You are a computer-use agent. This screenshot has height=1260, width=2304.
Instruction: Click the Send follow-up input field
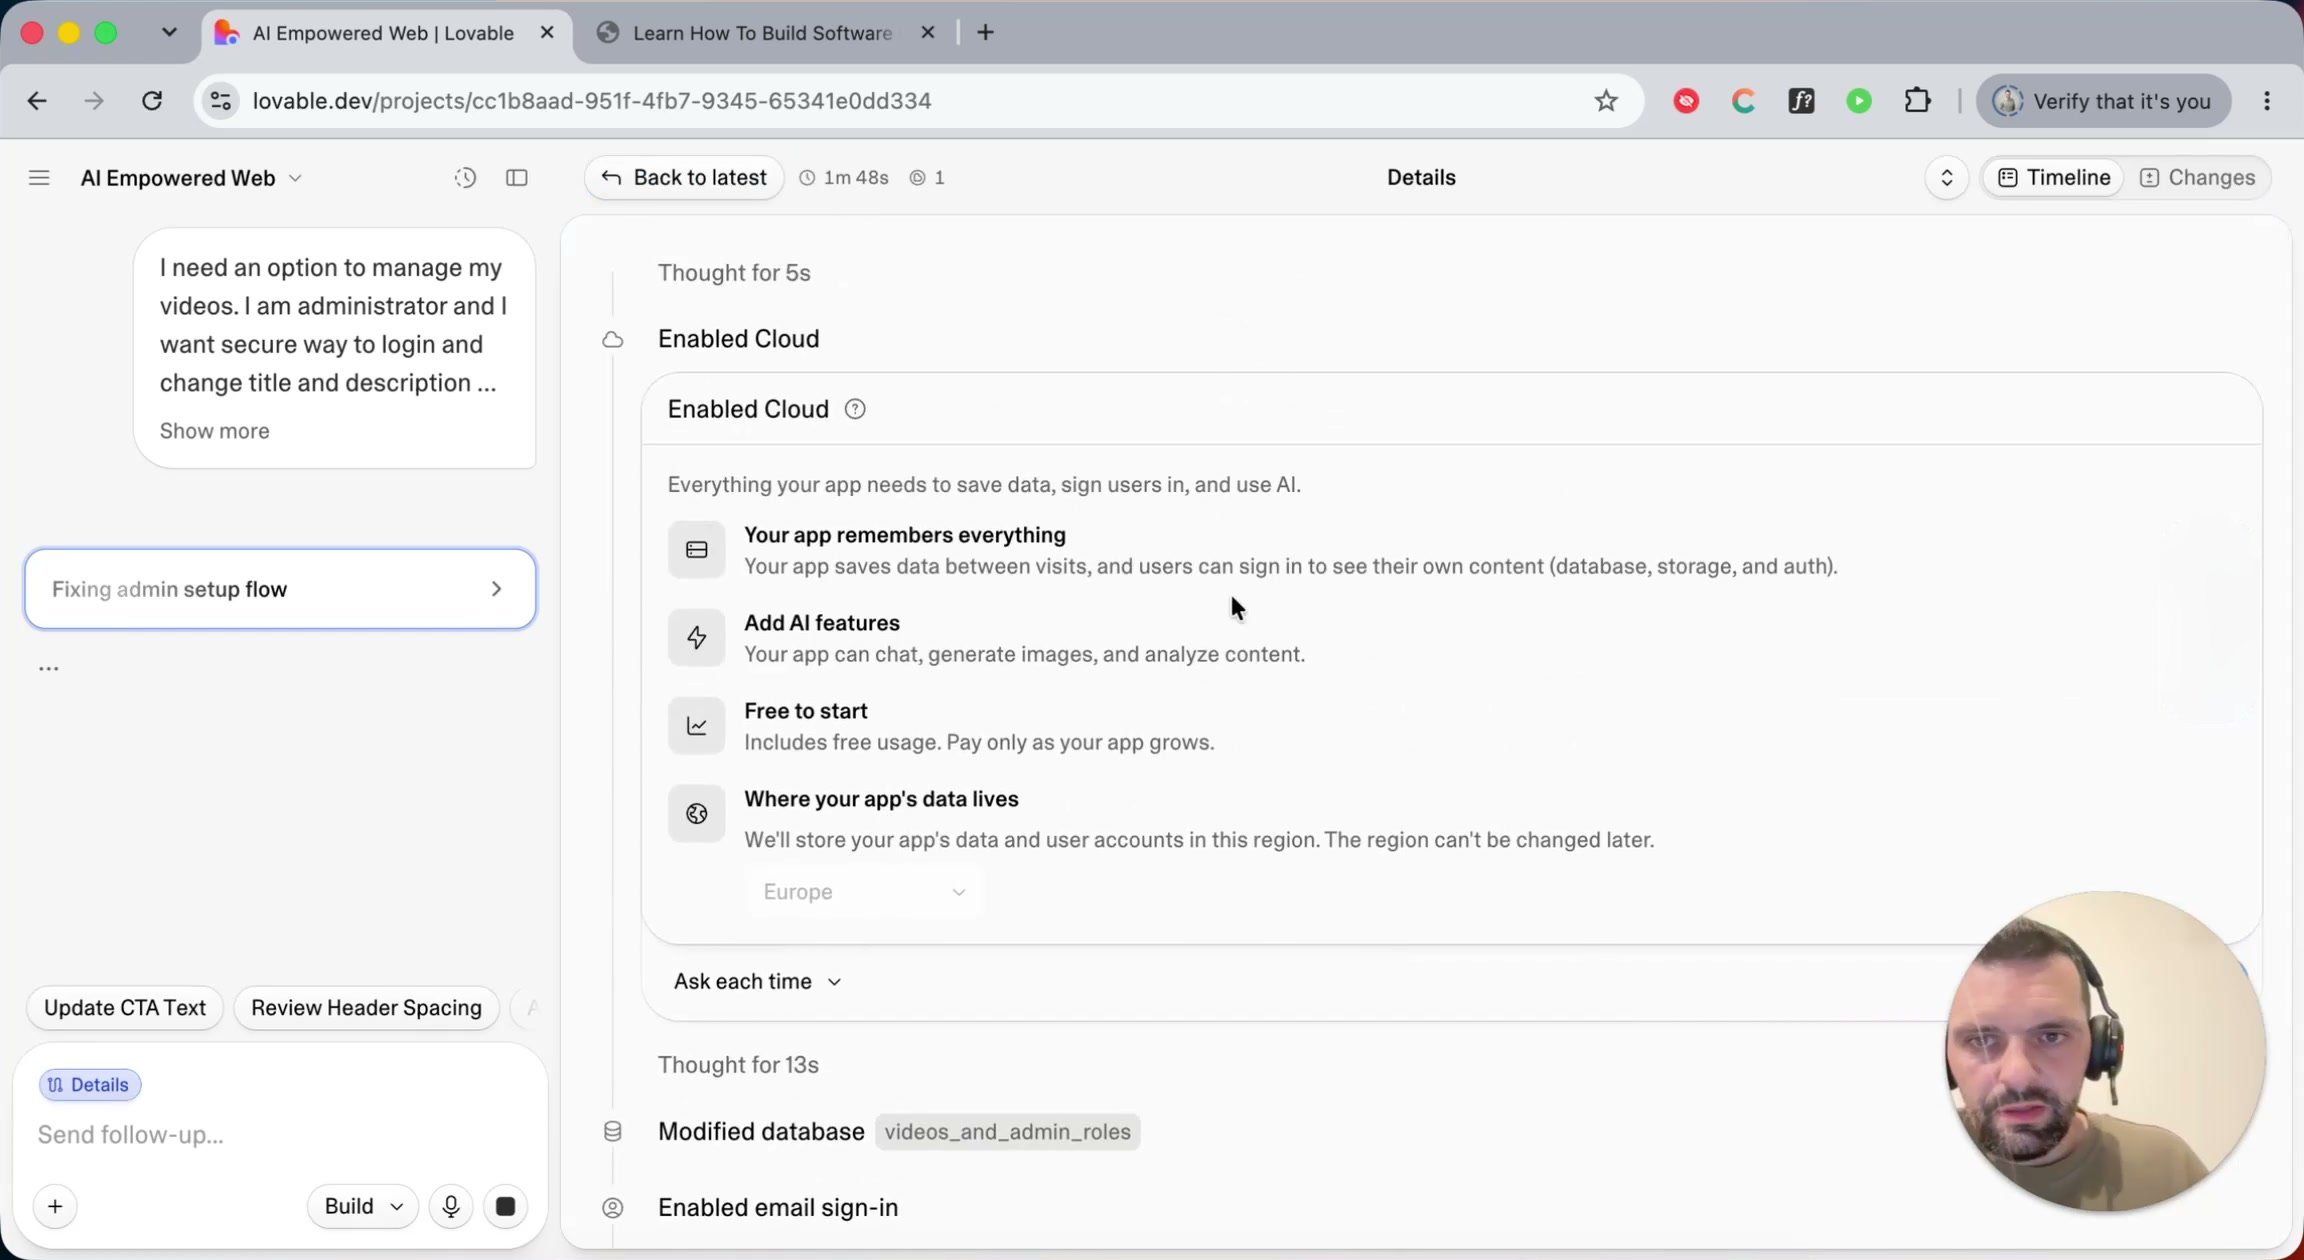pyautogui.click(x=280, y=1135)
